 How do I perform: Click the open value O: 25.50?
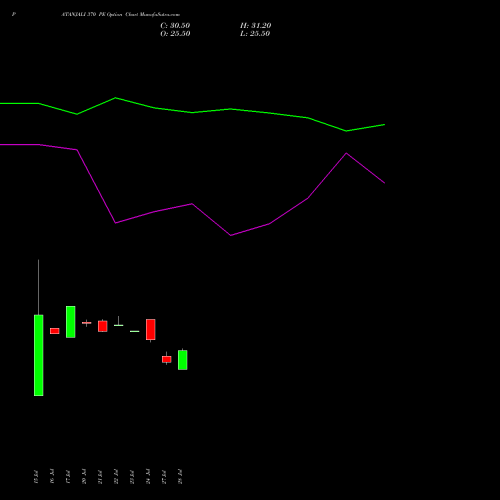pyautogui.click(x=175, y=34)
